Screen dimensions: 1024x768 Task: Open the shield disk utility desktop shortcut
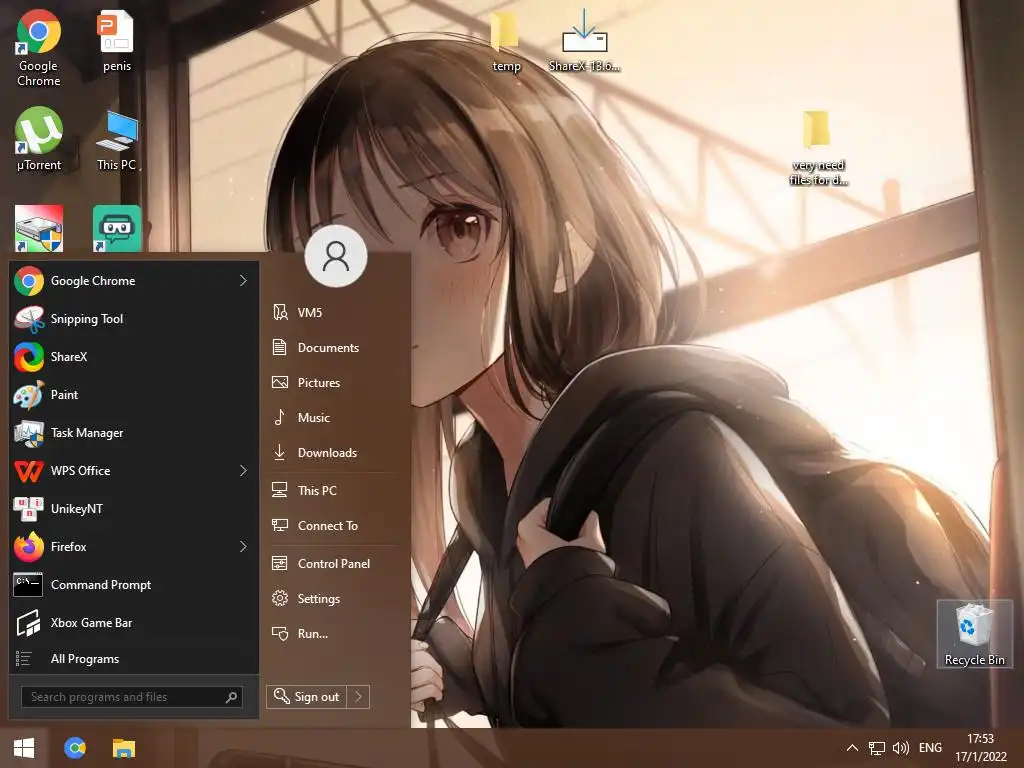39,229
